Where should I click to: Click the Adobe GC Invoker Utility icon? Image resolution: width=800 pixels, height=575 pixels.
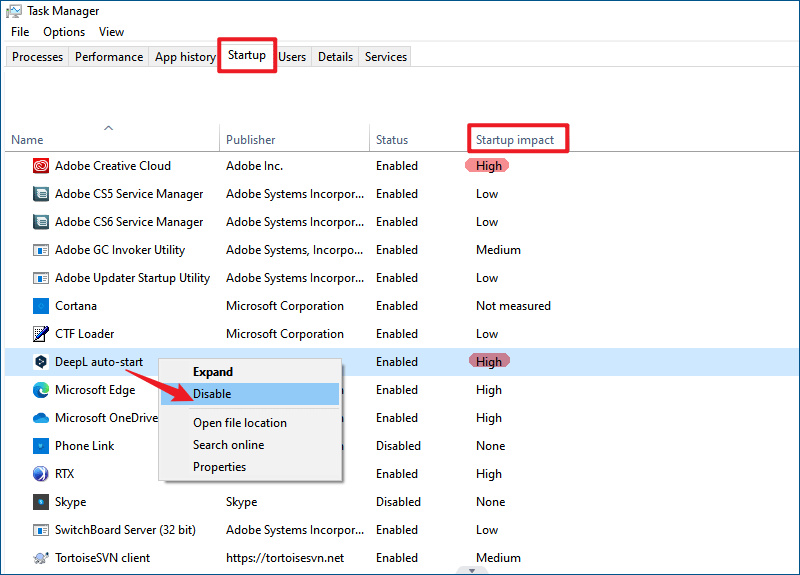[x=41, y=250]
